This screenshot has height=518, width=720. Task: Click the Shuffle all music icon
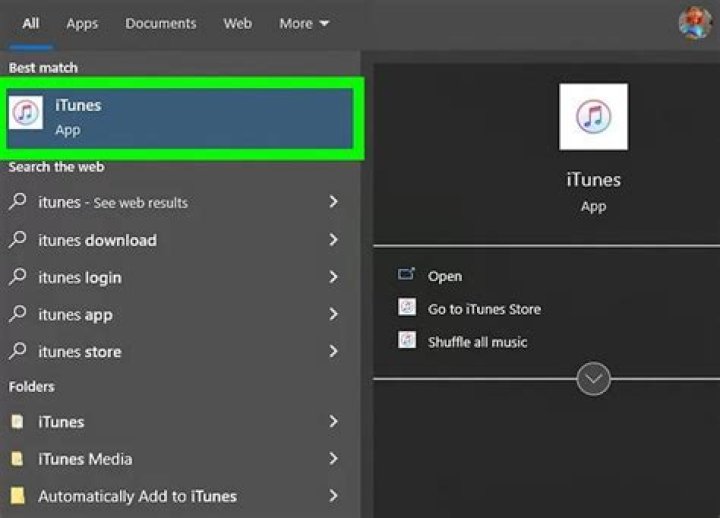point(407,340)
